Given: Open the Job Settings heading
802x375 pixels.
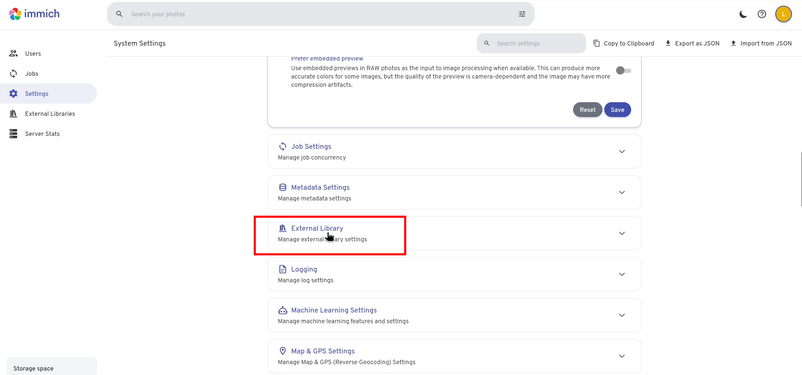Looking at the screenshot, I should (x=311, y=146).
